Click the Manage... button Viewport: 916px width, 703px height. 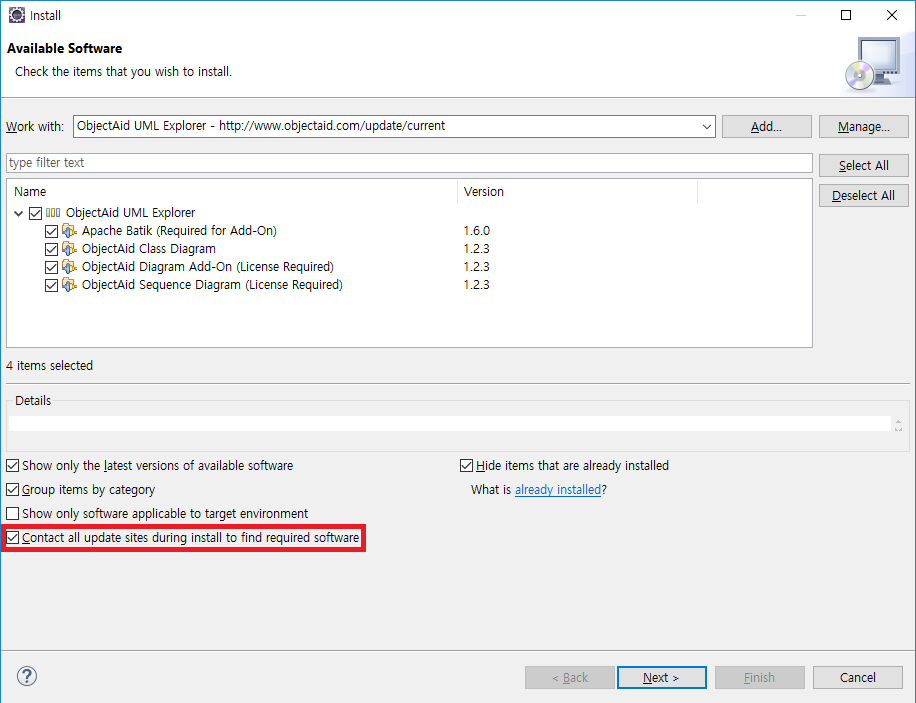tap(863, 127)
